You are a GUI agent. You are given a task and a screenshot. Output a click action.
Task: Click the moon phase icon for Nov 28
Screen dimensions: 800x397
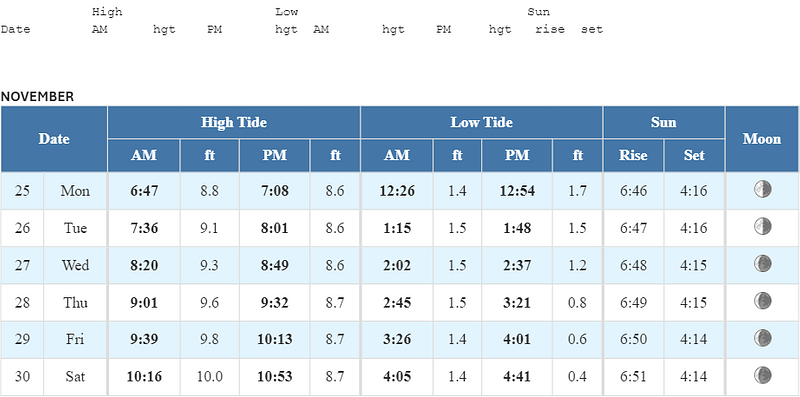pos(762,301)
